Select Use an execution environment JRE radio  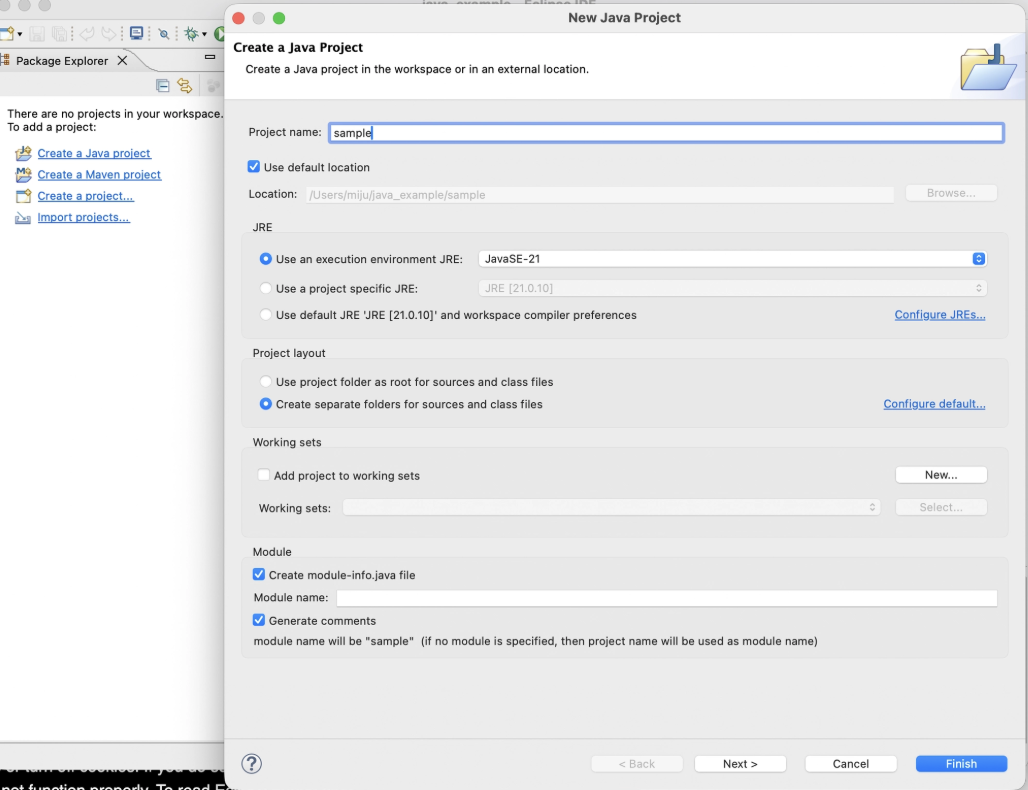[266, 259]
